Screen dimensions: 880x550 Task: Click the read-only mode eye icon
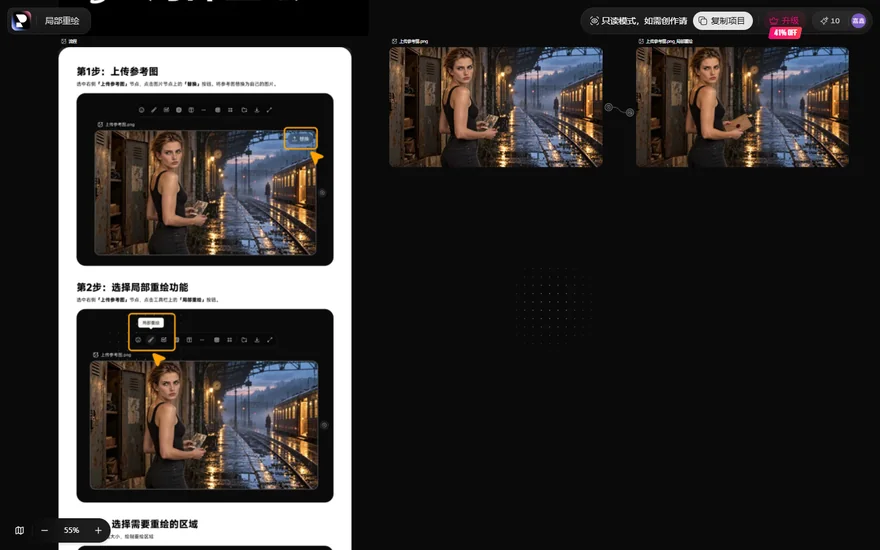[x=594, y=21]
